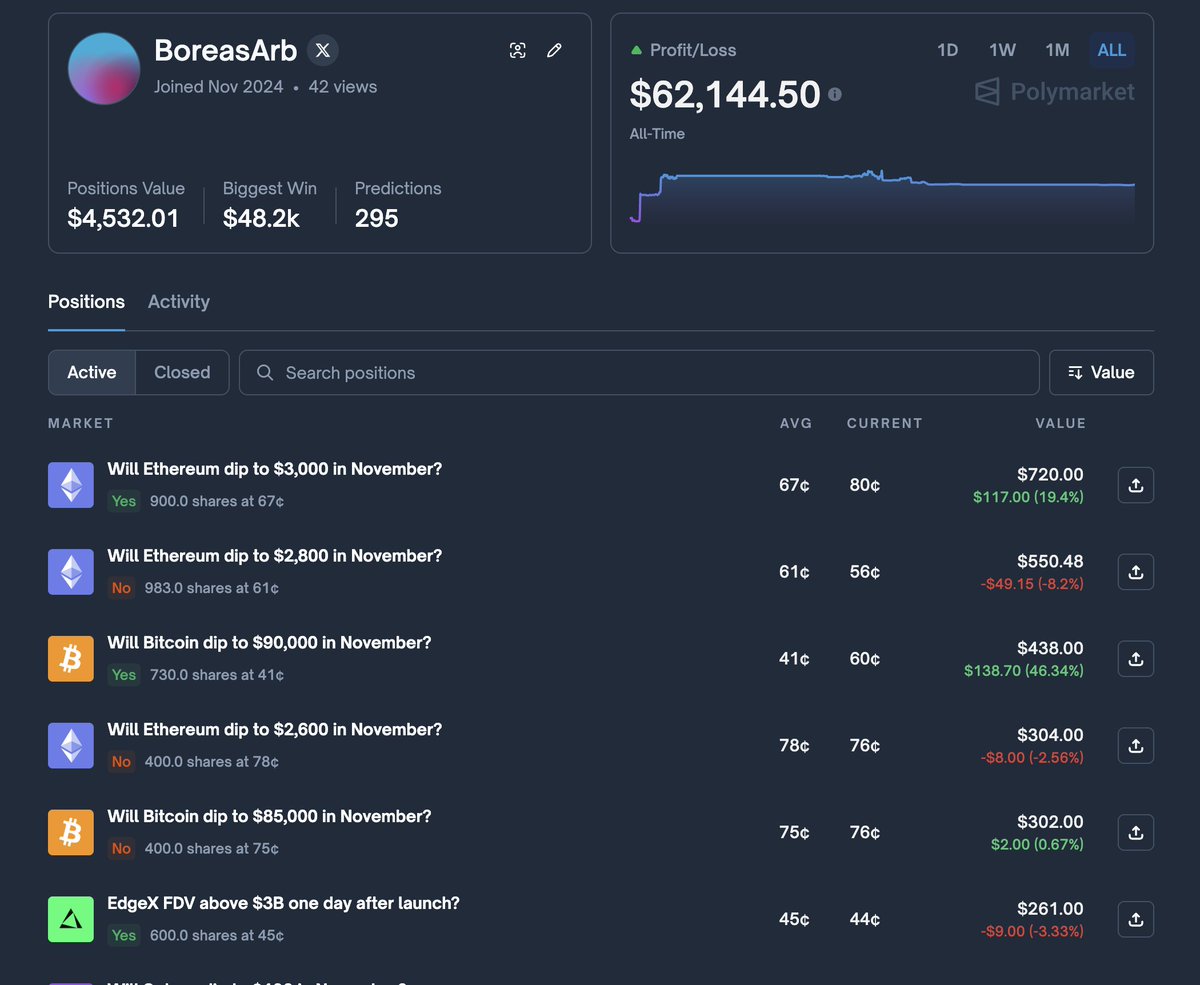The height and width of the screenshot is (985, 1200).
Task: Click the $48.2k Biggest Win figure
Action: [x=261, y=218]
